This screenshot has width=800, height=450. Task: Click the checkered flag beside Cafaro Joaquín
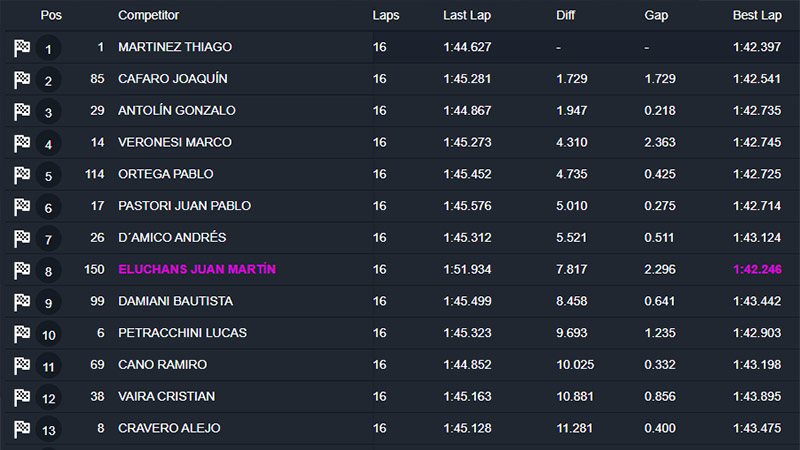point(22,80)
